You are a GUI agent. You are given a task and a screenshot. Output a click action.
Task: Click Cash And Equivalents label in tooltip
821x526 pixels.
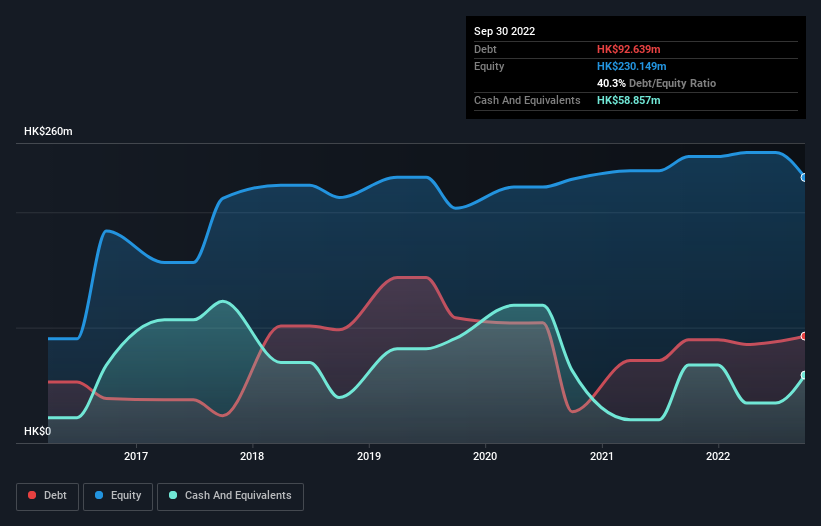(527, 100)
